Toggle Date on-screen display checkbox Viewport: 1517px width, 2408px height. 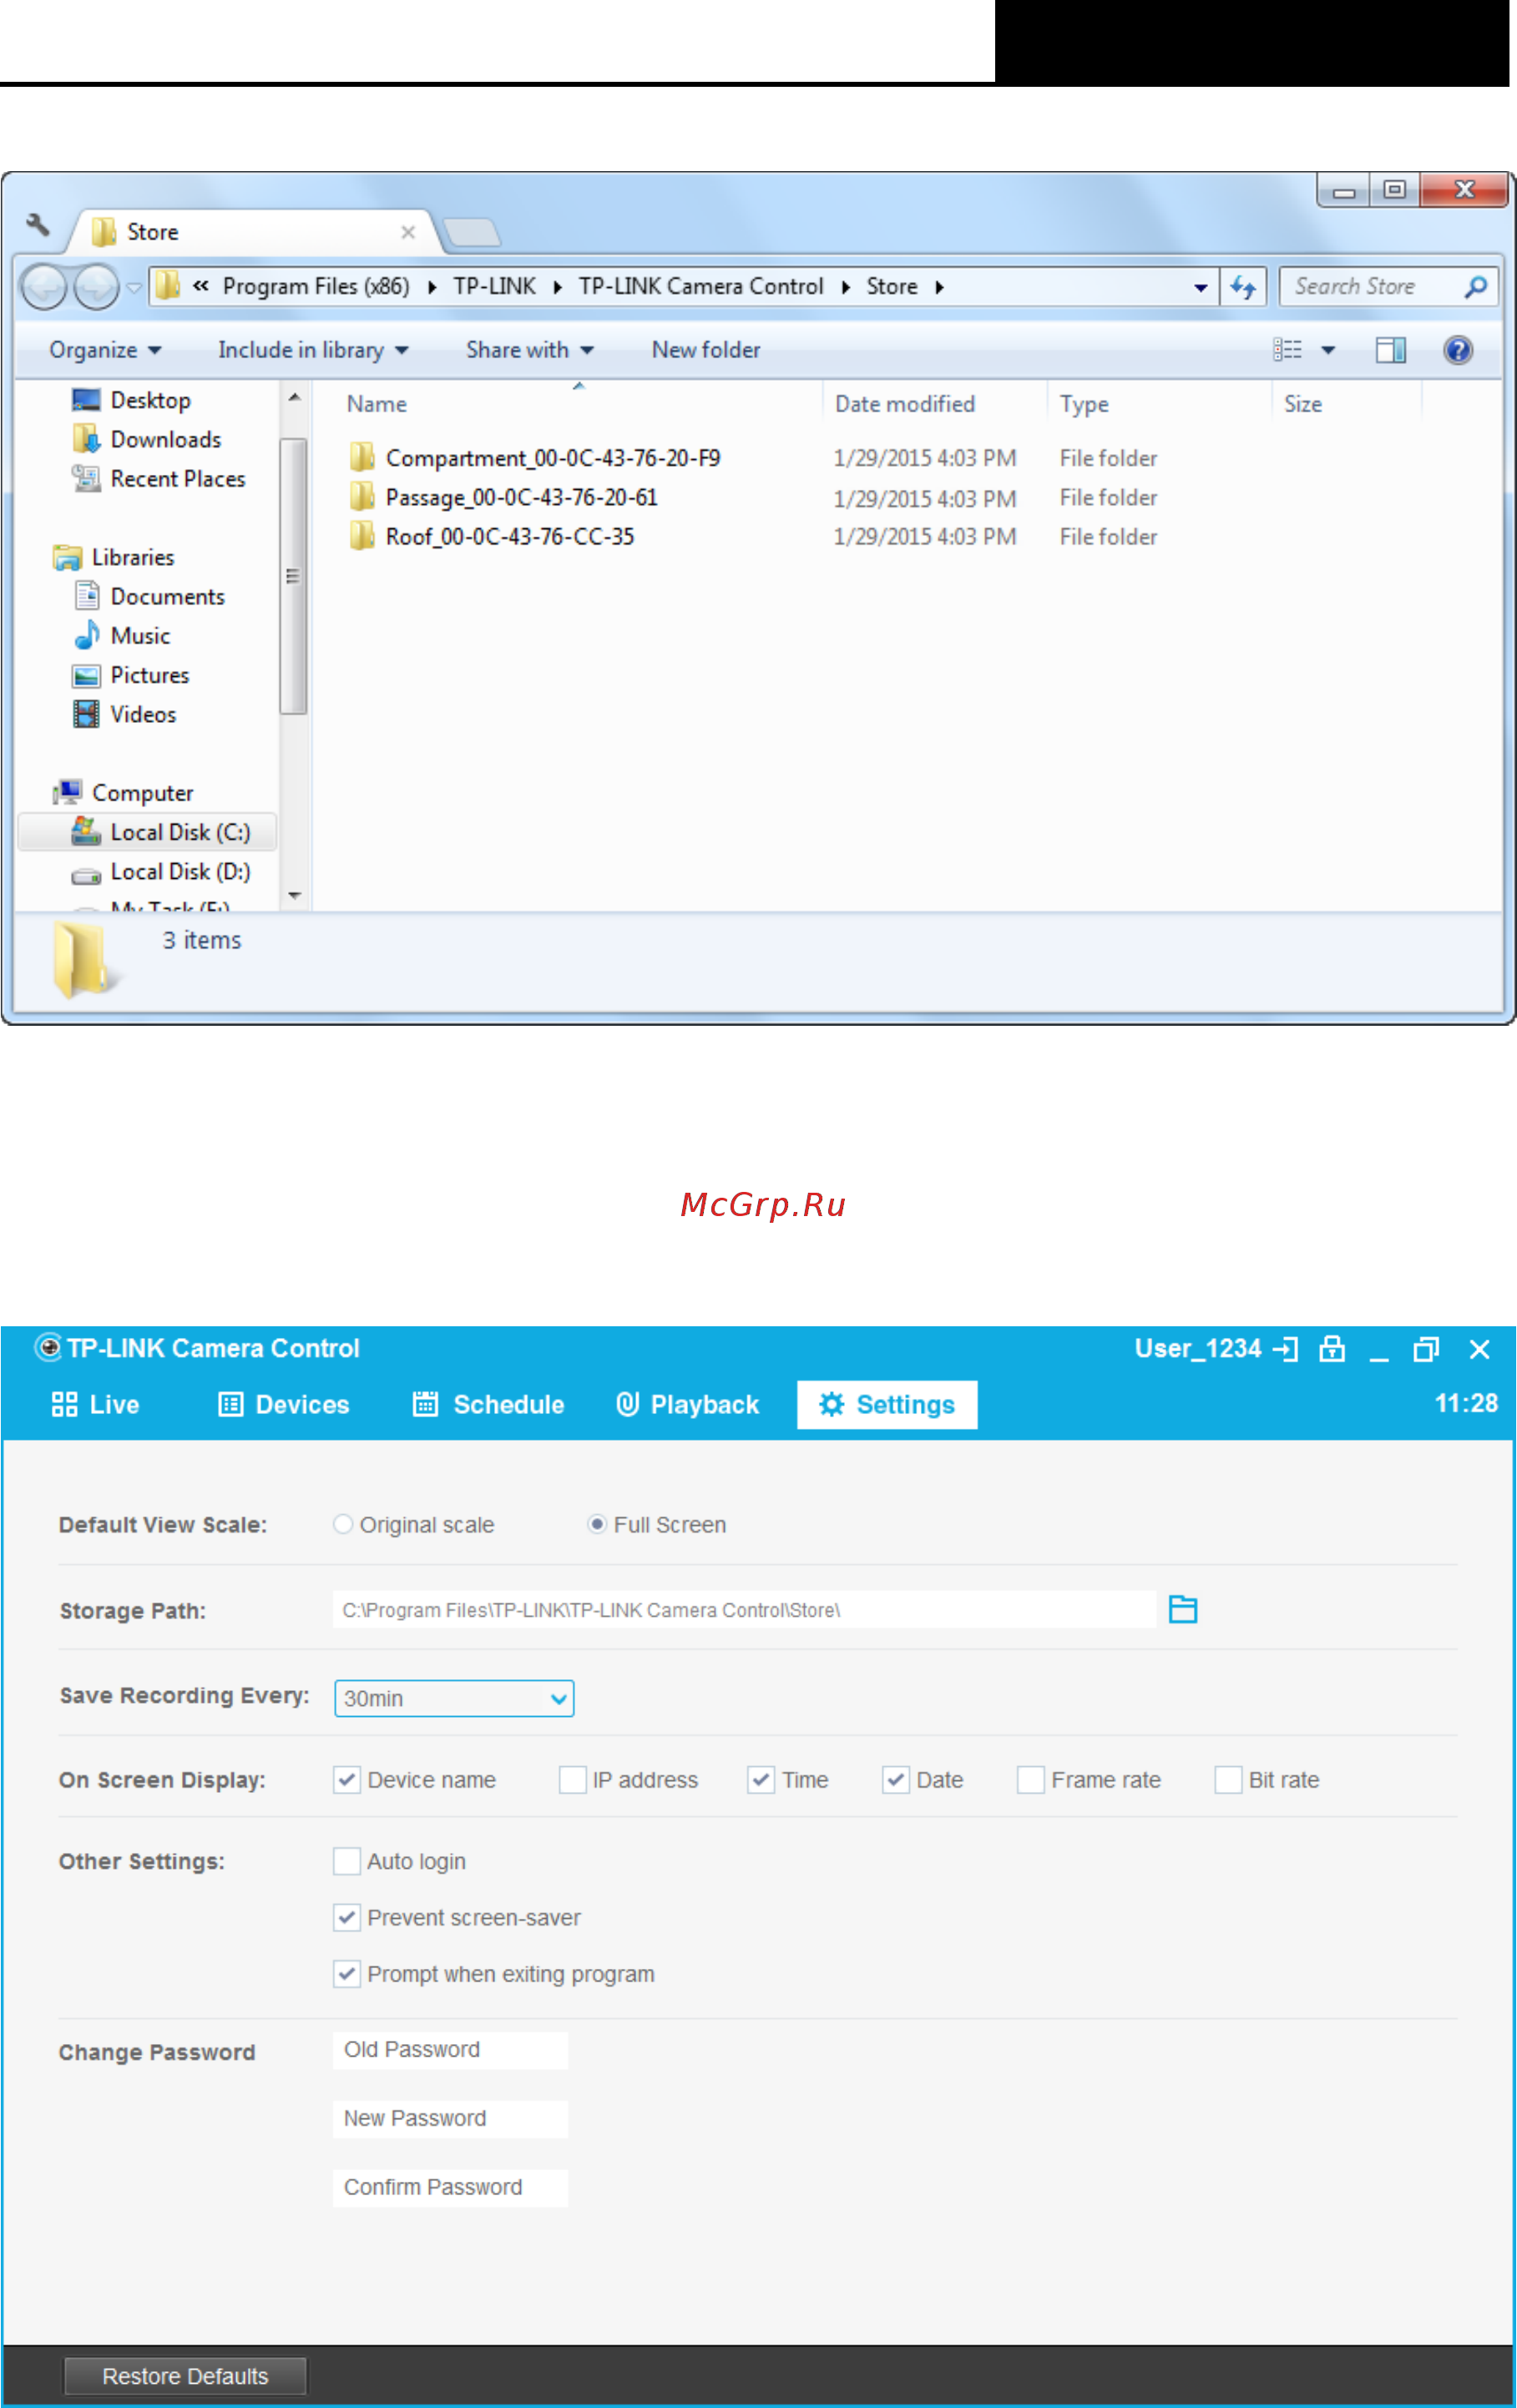pyautogui.click(x=895, y=1780)
